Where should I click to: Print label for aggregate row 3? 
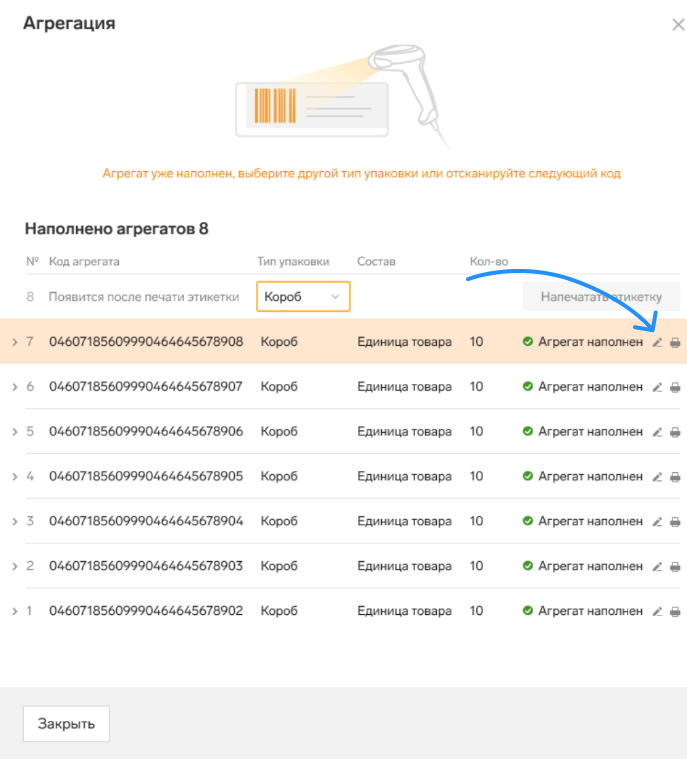click(x=675, y=522)
